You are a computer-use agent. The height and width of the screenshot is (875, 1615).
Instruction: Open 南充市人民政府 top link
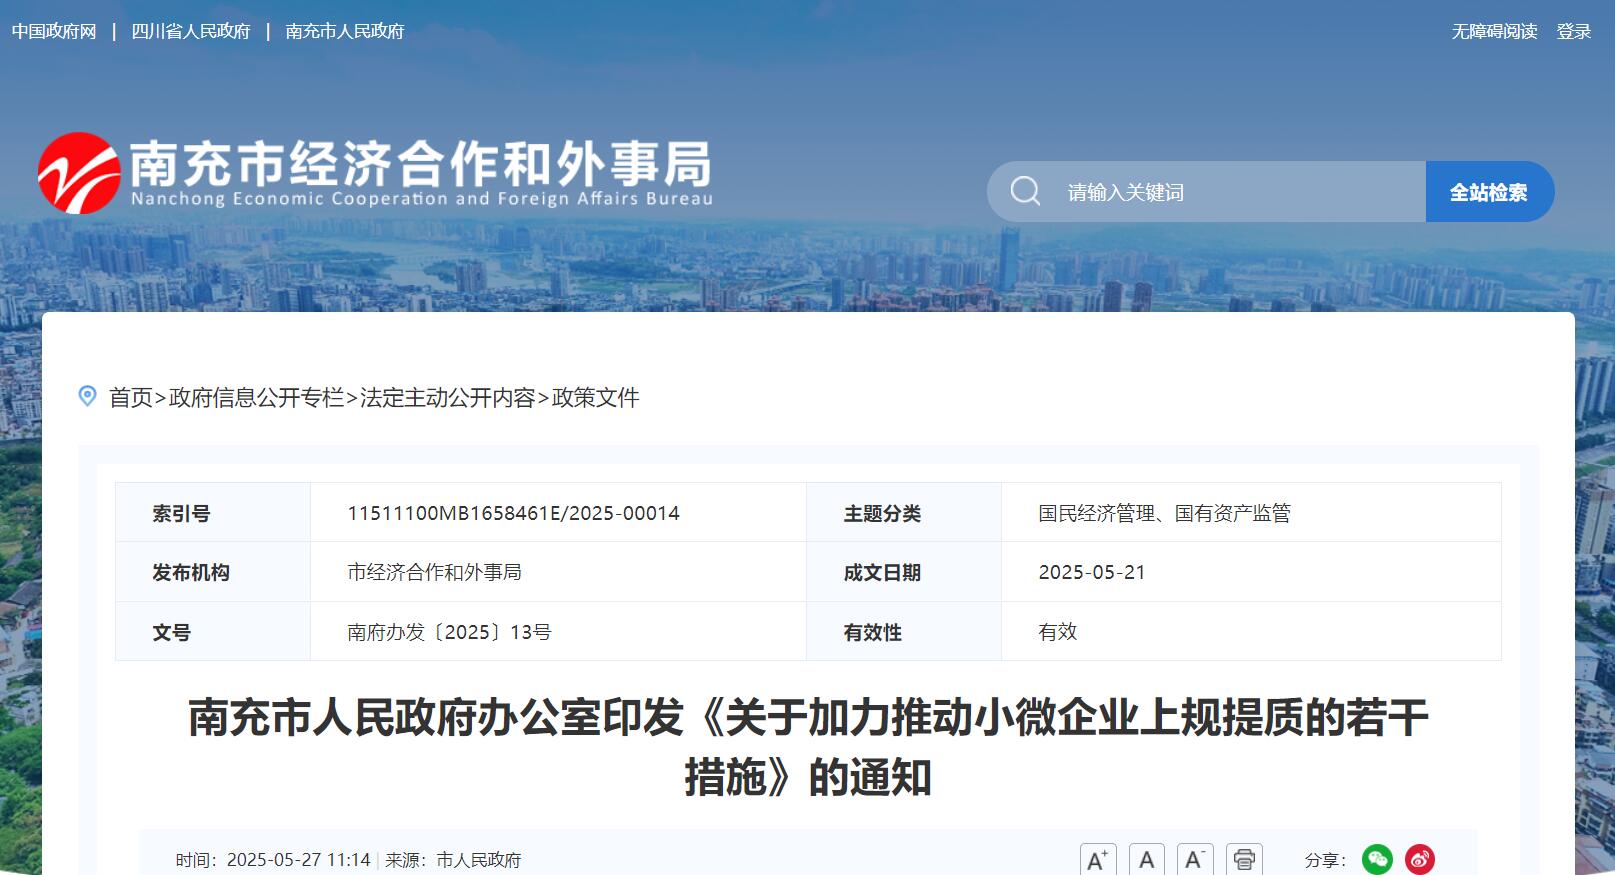pos(345,31)
